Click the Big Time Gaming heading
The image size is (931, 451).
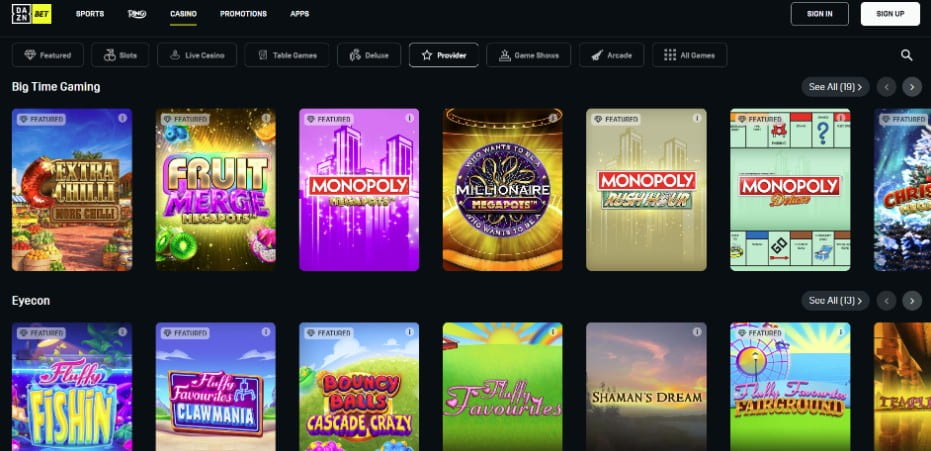(56, 87)
